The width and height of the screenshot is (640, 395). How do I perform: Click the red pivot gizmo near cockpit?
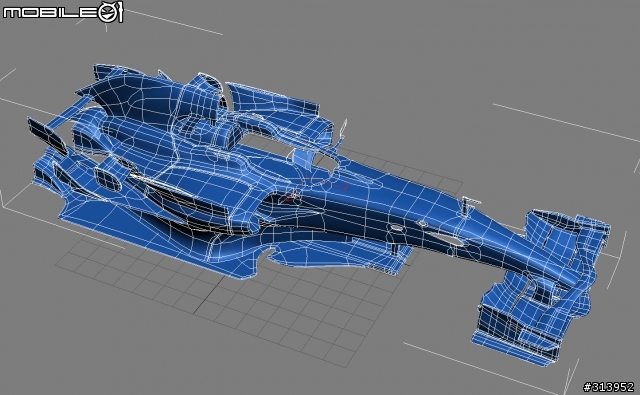(316, 190)
